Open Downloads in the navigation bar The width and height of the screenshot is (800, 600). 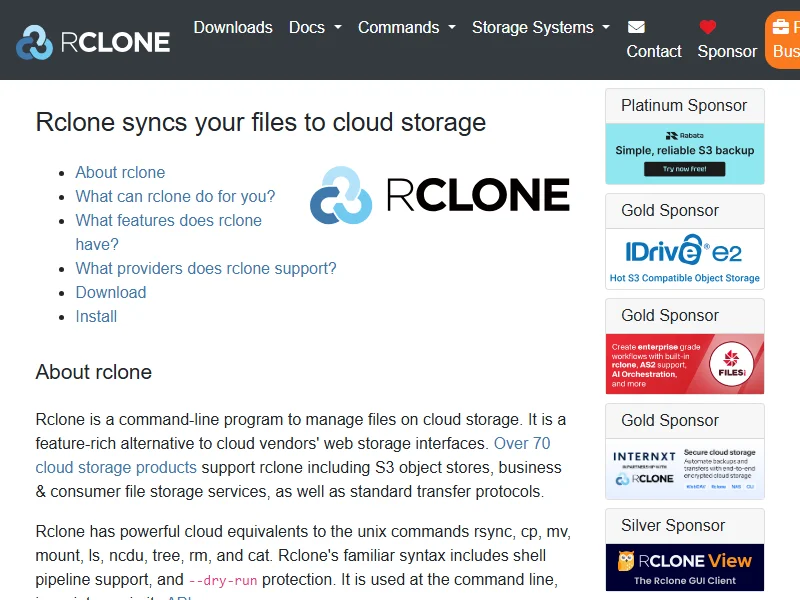tap(233, 27)
